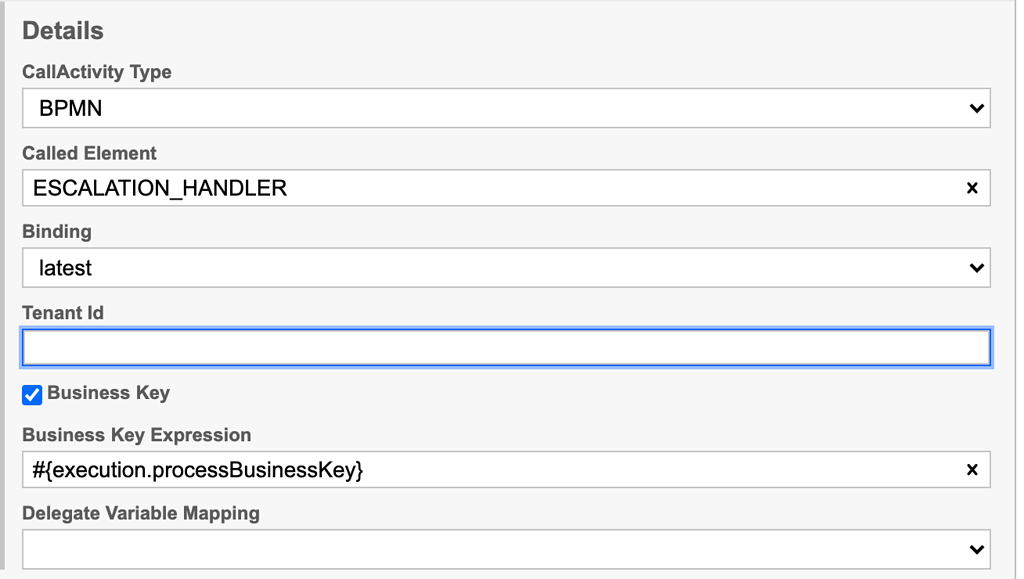Image resolution: width=1024 pixels, height=579 pixels.
Task: Click the Business Key checkbox label
Action: (108, 393)
